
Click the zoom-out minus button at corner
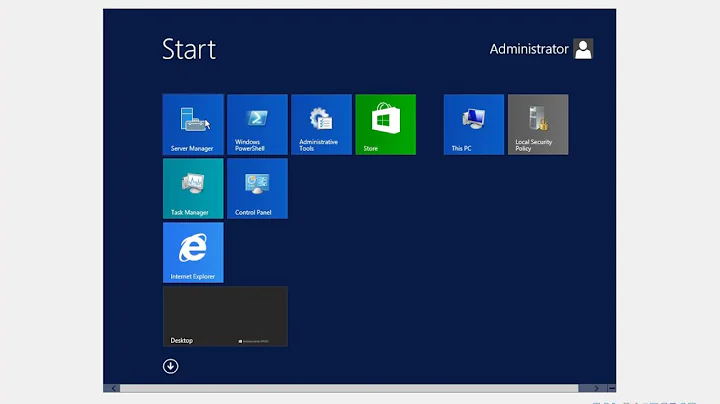(x=612, y=388)
